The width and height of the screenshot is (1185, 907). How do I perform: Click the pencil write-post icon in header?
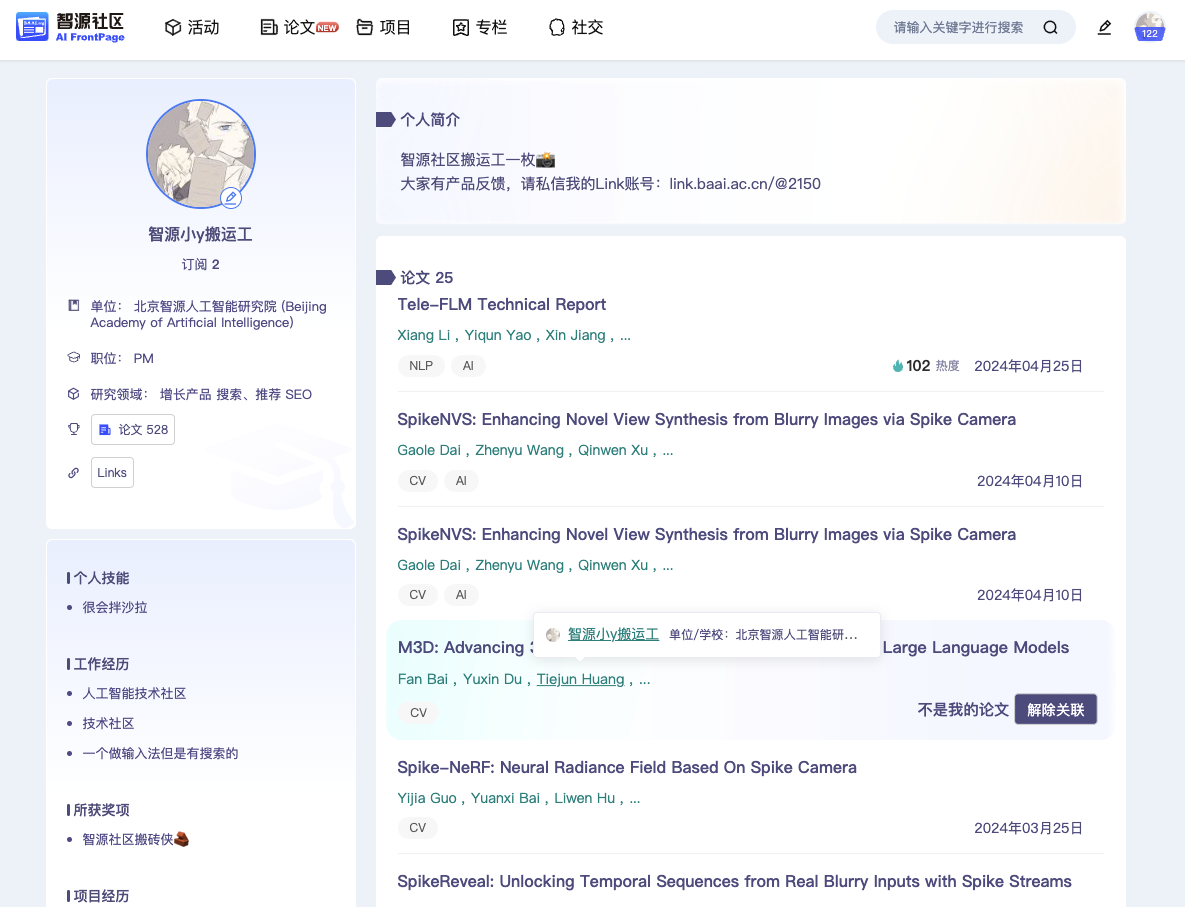pos(1104,28)
